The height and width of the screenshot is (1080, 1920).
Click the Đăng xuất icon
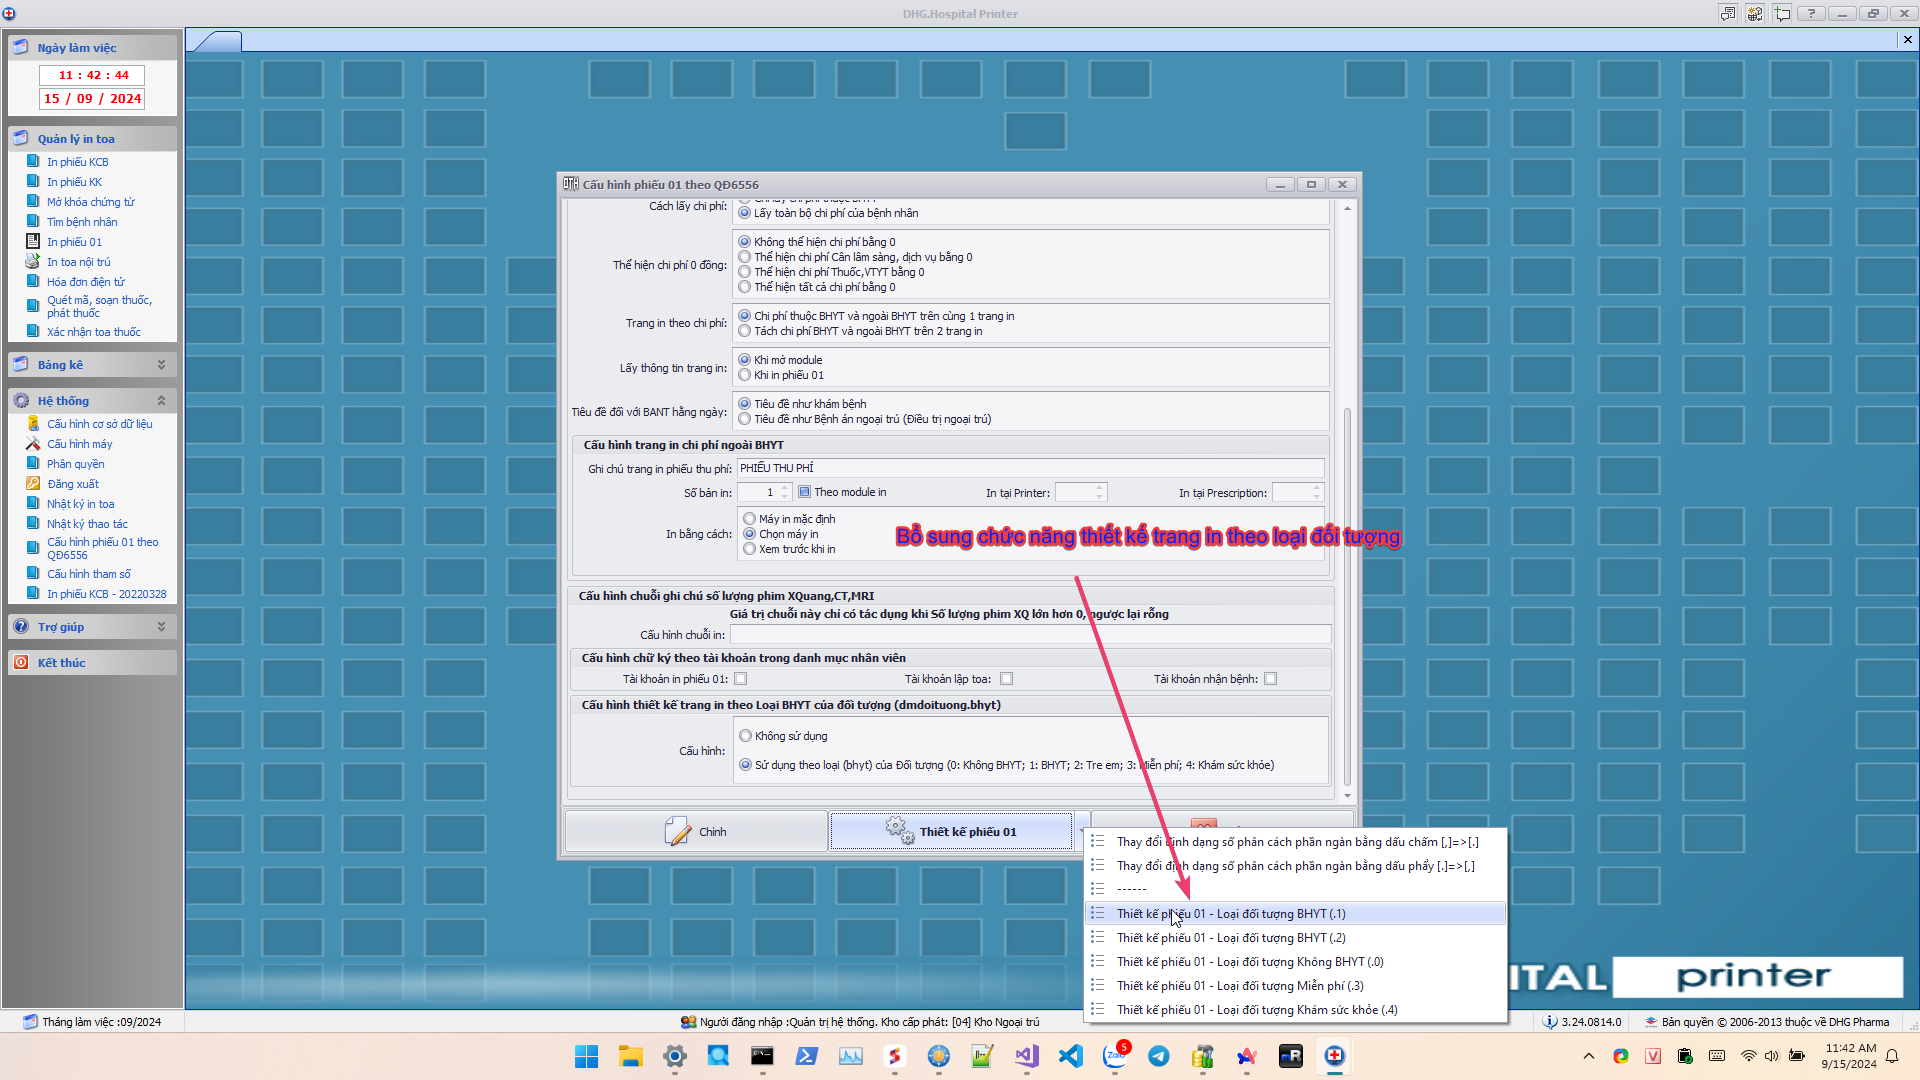click(x=33, y=483)
